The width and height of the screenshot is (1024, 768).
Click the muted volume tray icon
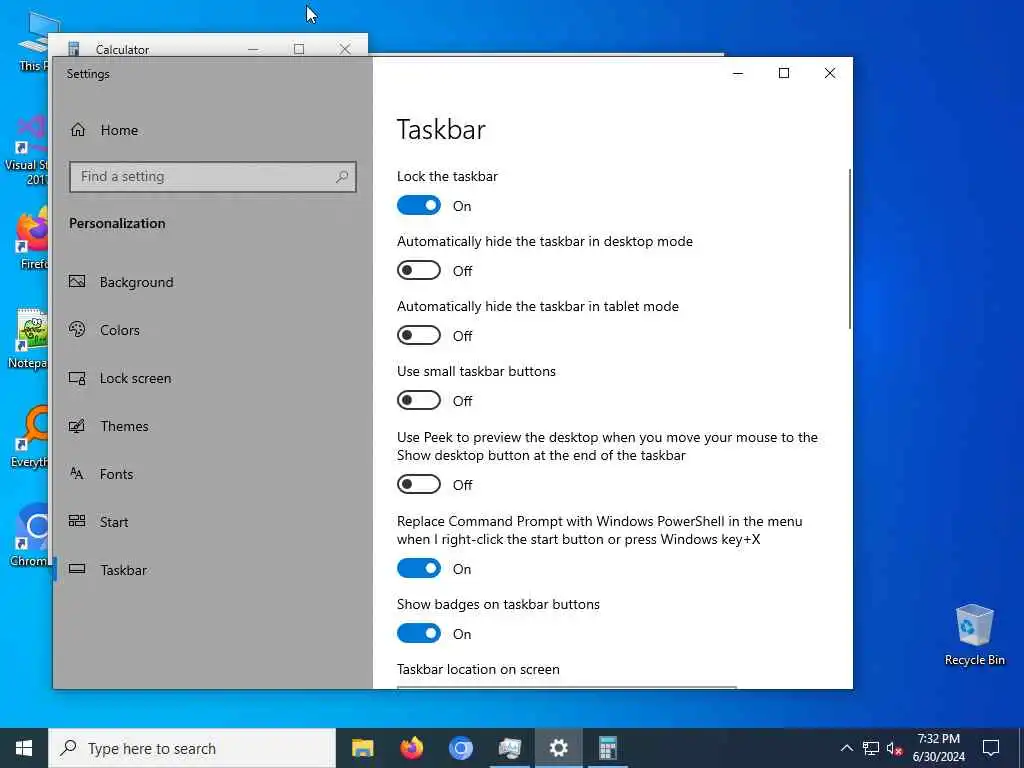[x=895, y=748]
